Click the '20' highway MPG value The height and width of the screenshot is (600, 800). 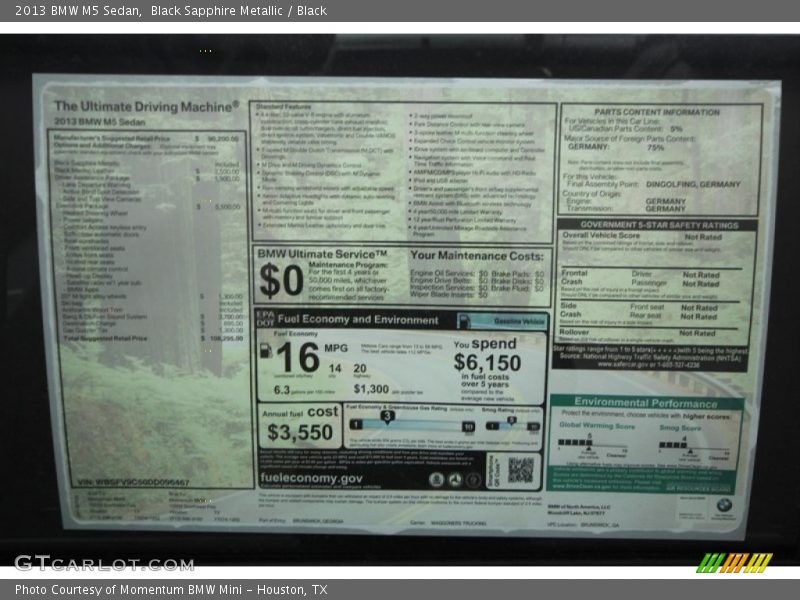[360, 368]
